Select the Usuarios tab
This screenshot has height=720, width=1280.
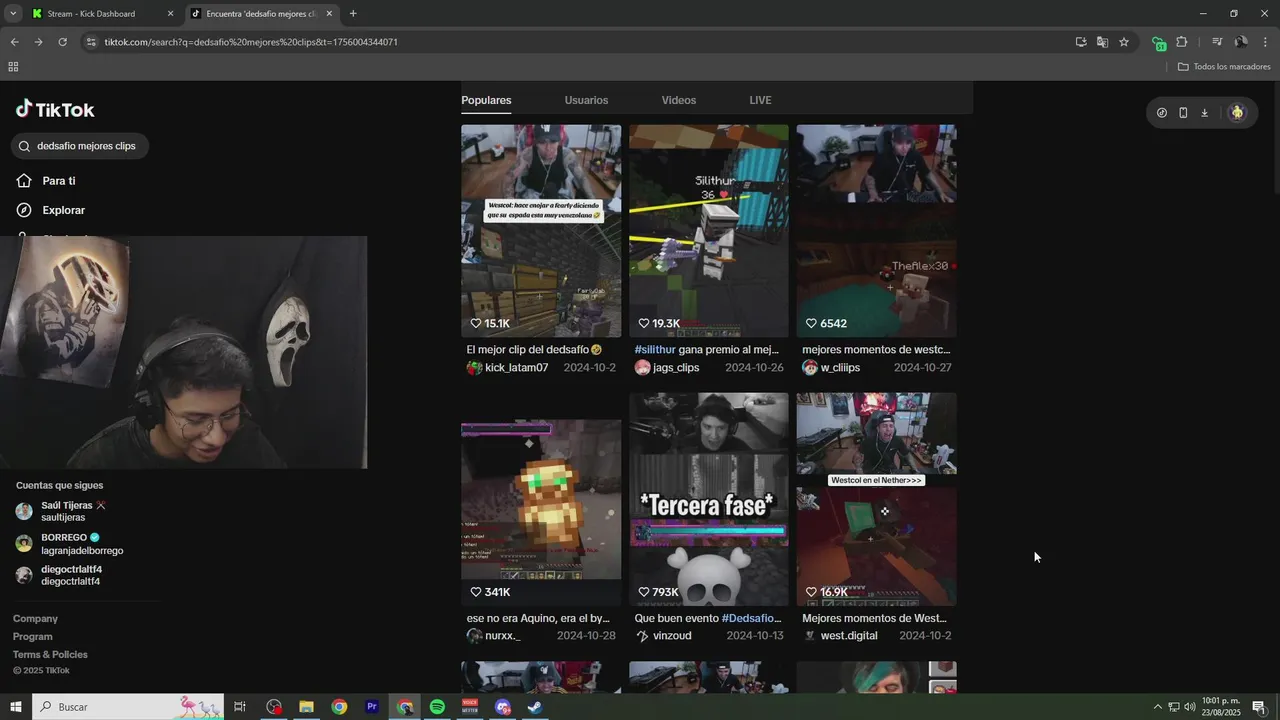pyautogui.click(x=586, y=100)
